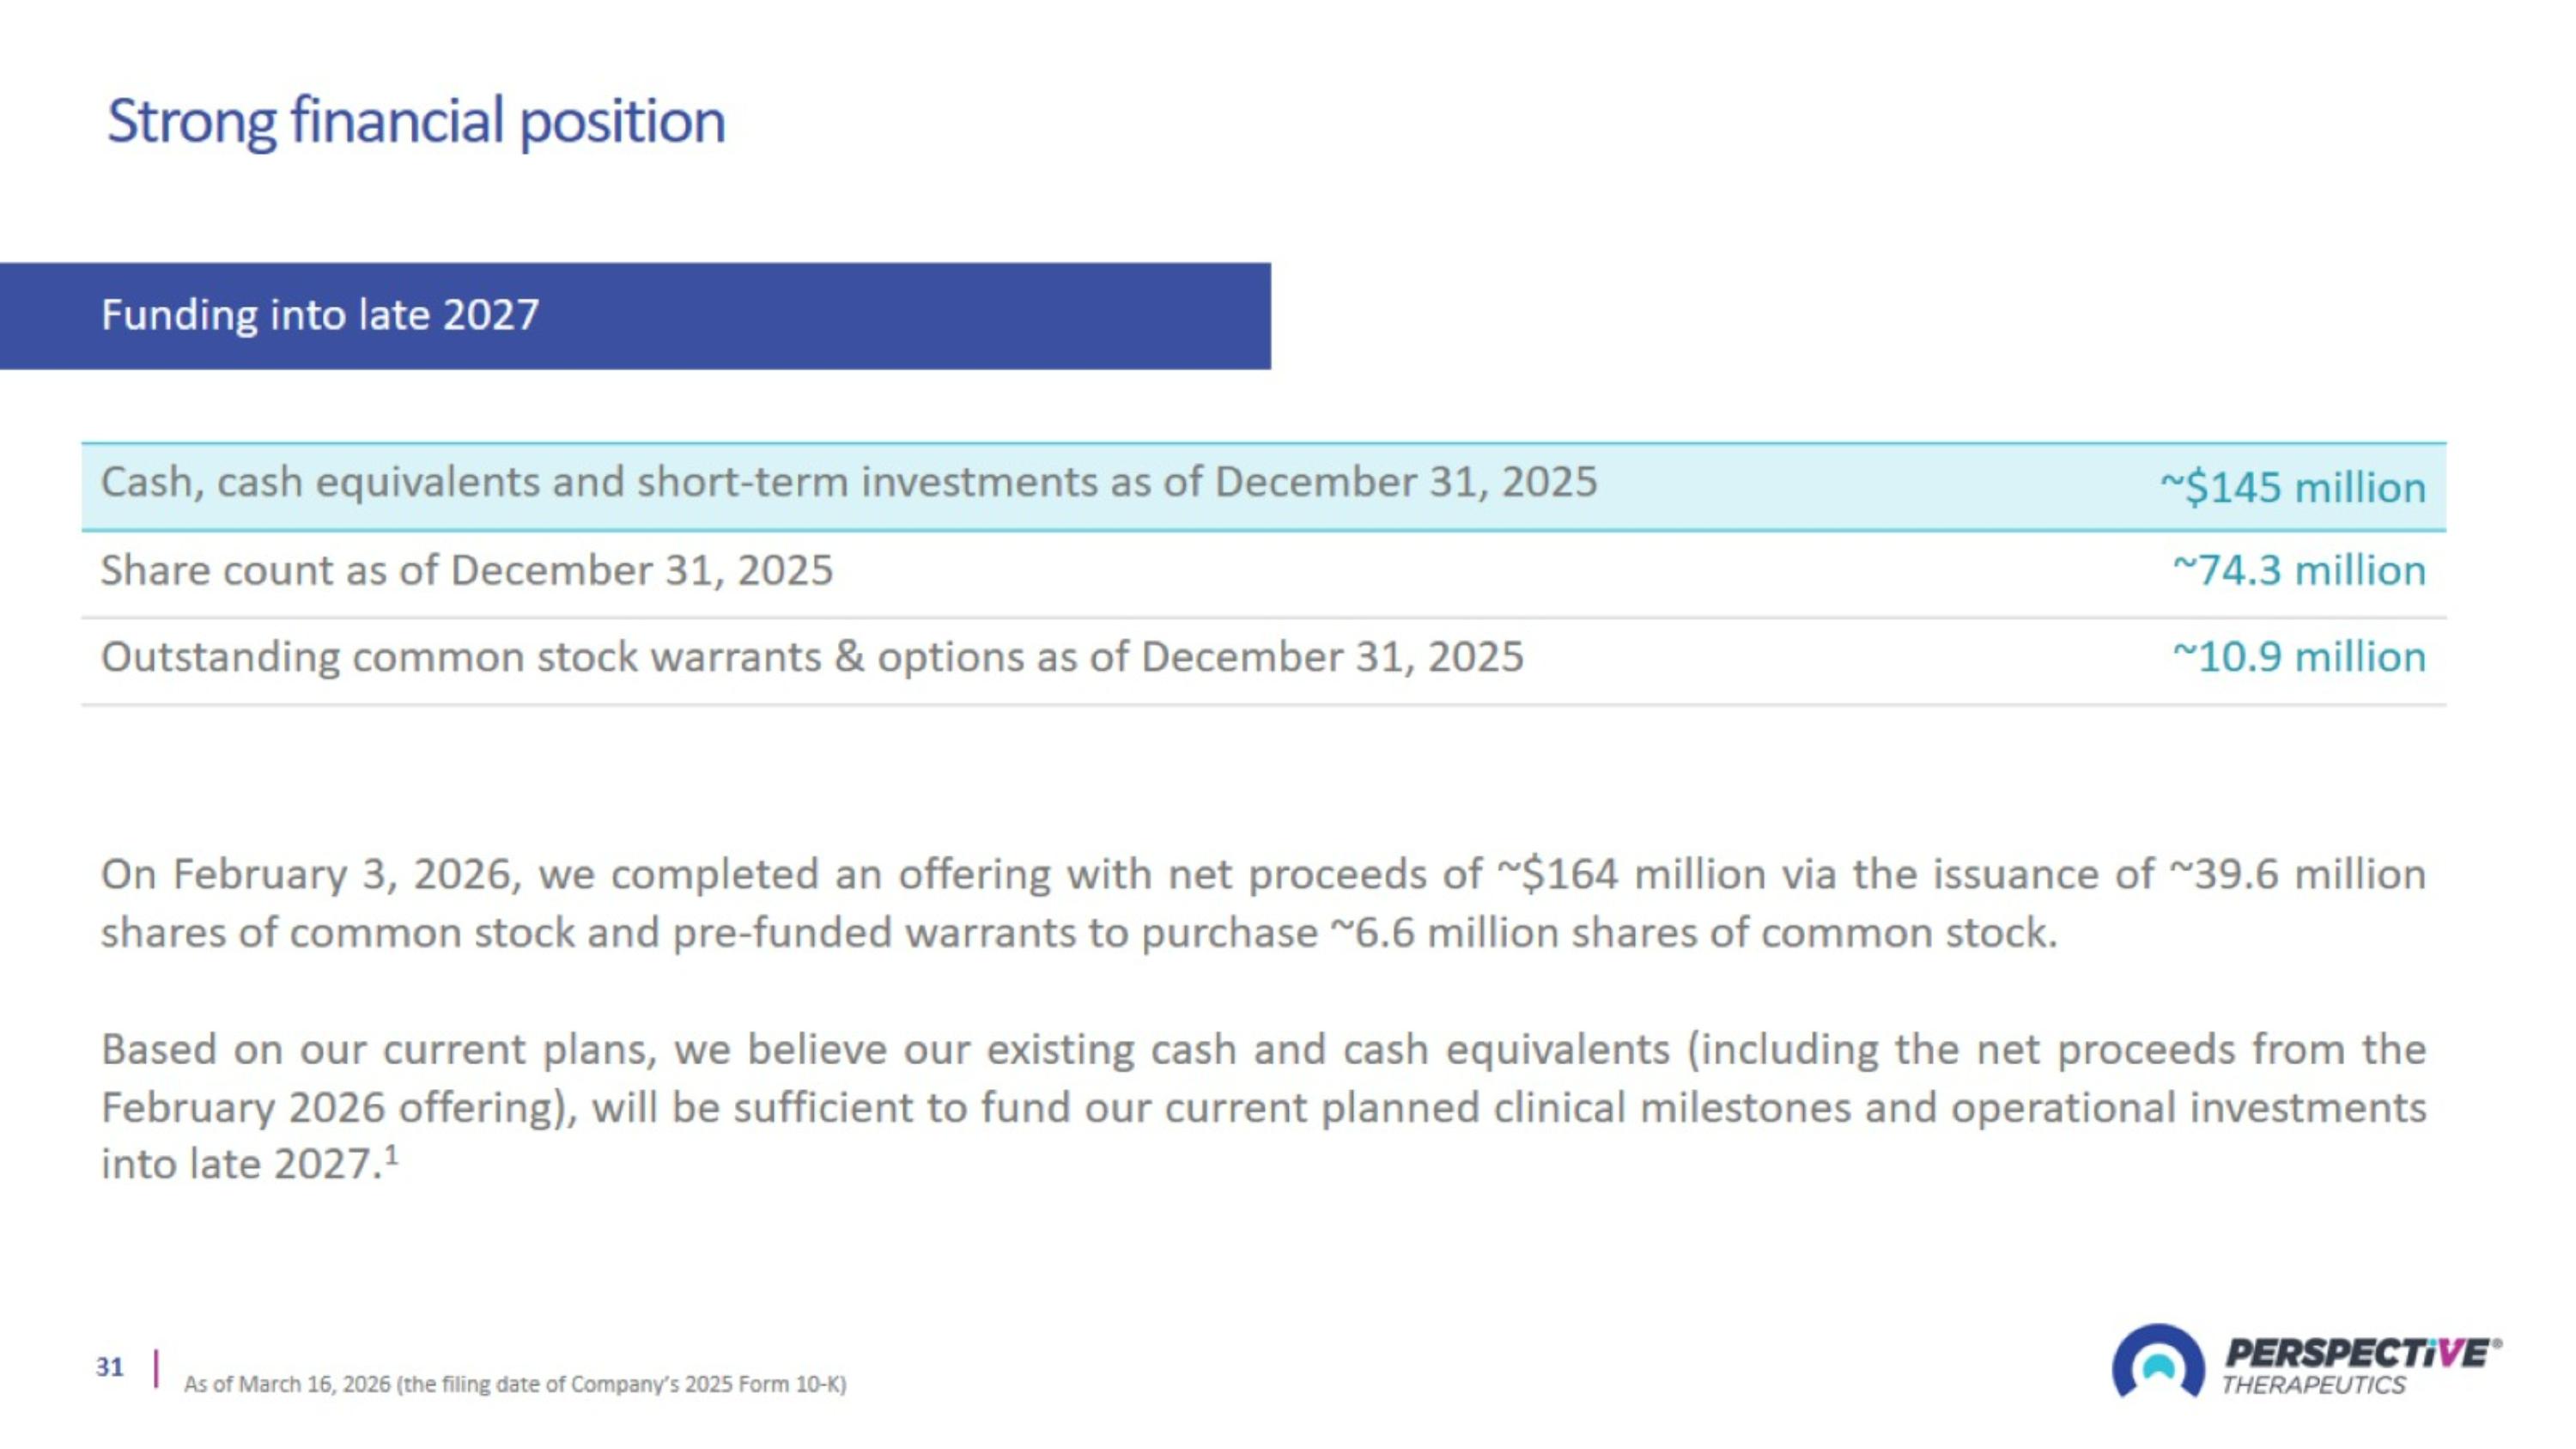Click the "Funding into late 2027" blue banner

pos(634,316)
